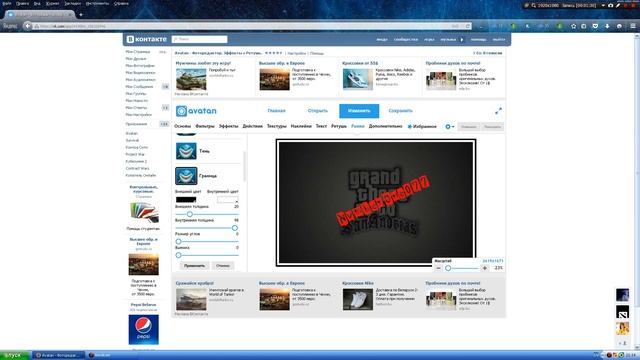Open Мои Группы in VK sidebar
Viewport: 640px width, 360px height.
click(136, 93)
